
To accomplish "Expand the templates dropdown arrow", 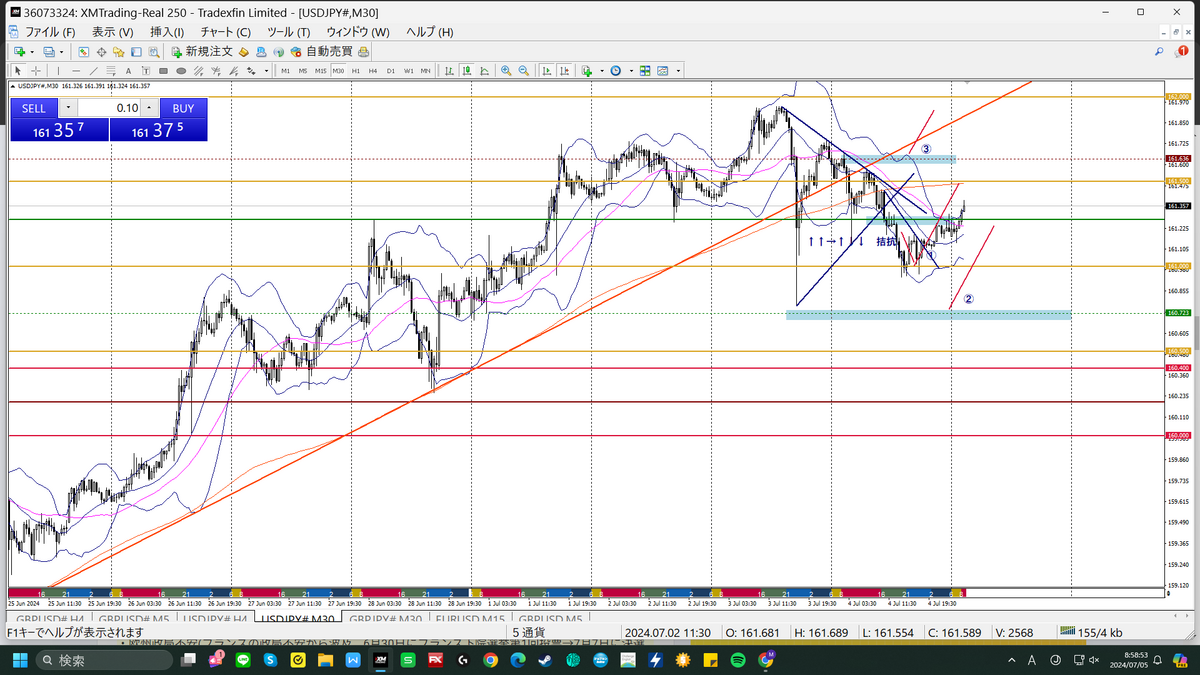I will 678,71.
